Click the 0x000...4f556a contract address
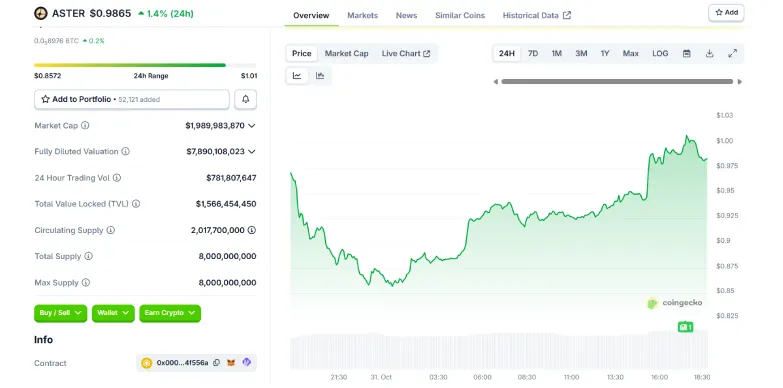Image resolution: width=783 pixels, height=388 pixels. pyautogui.click(x=182, y=363)
